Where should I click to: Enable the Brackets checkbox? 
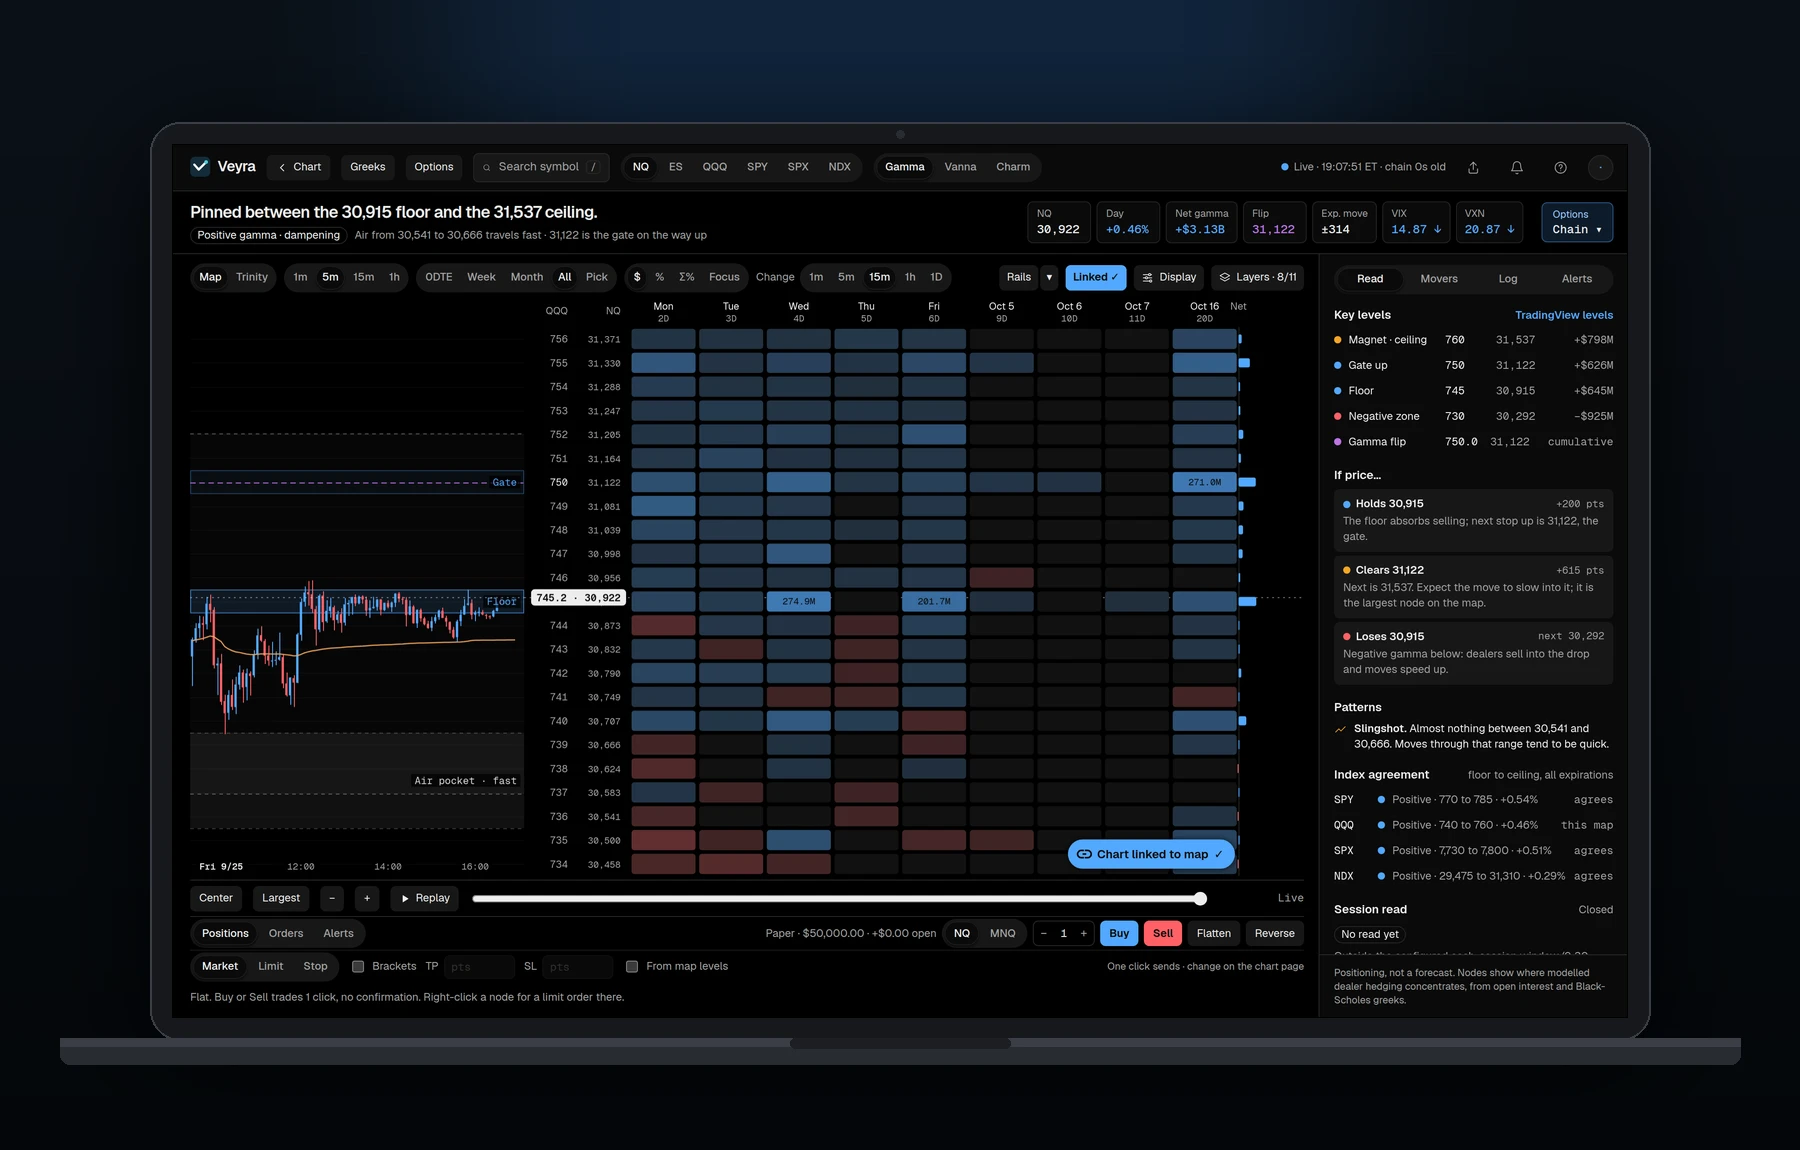click(358, 966)
